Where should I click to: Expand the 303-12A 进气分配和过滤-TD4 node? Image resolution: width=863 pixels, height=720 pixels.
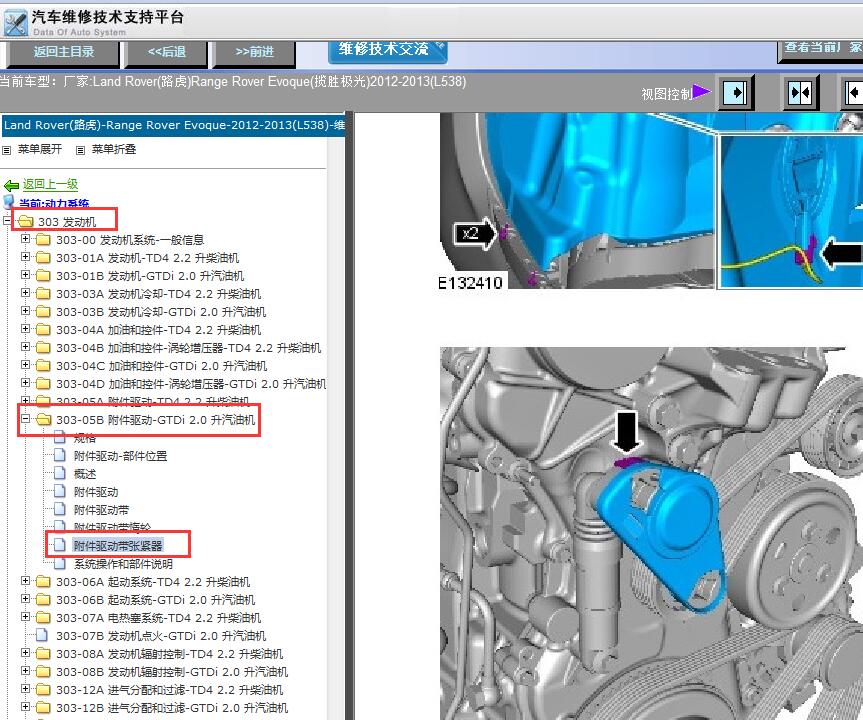[x=25, y=689]
